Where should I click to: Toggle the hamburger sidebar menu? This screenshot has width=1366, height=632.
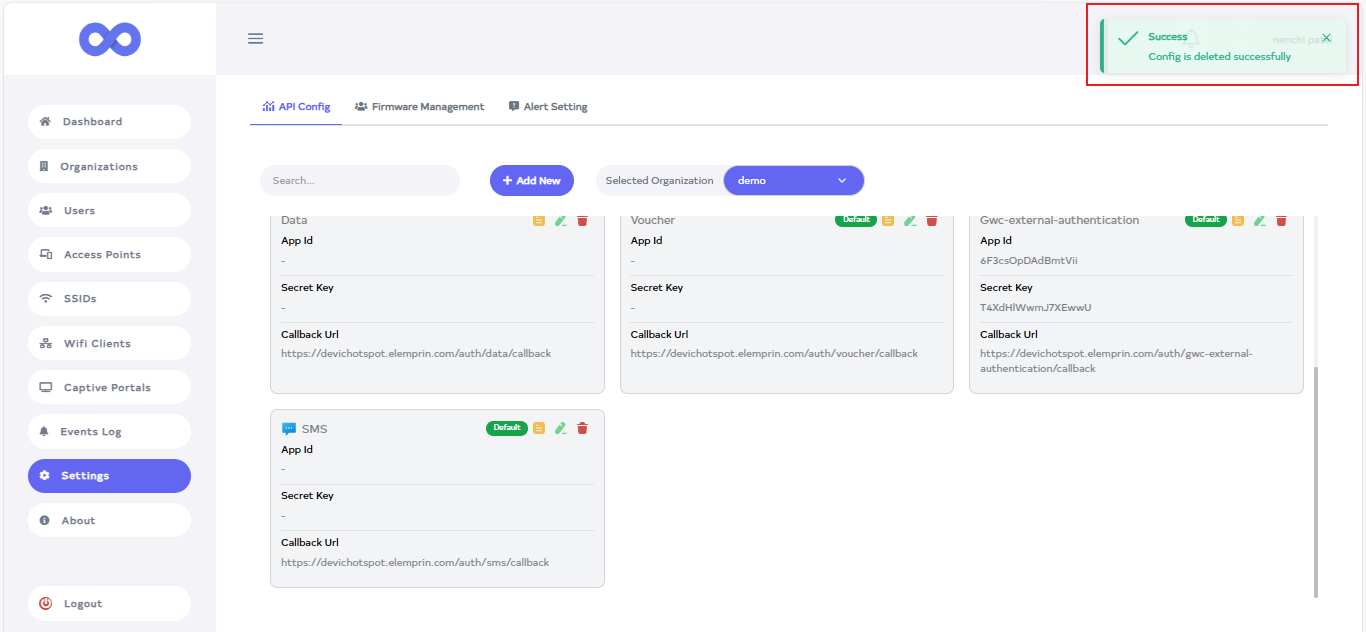click(256, 39)
